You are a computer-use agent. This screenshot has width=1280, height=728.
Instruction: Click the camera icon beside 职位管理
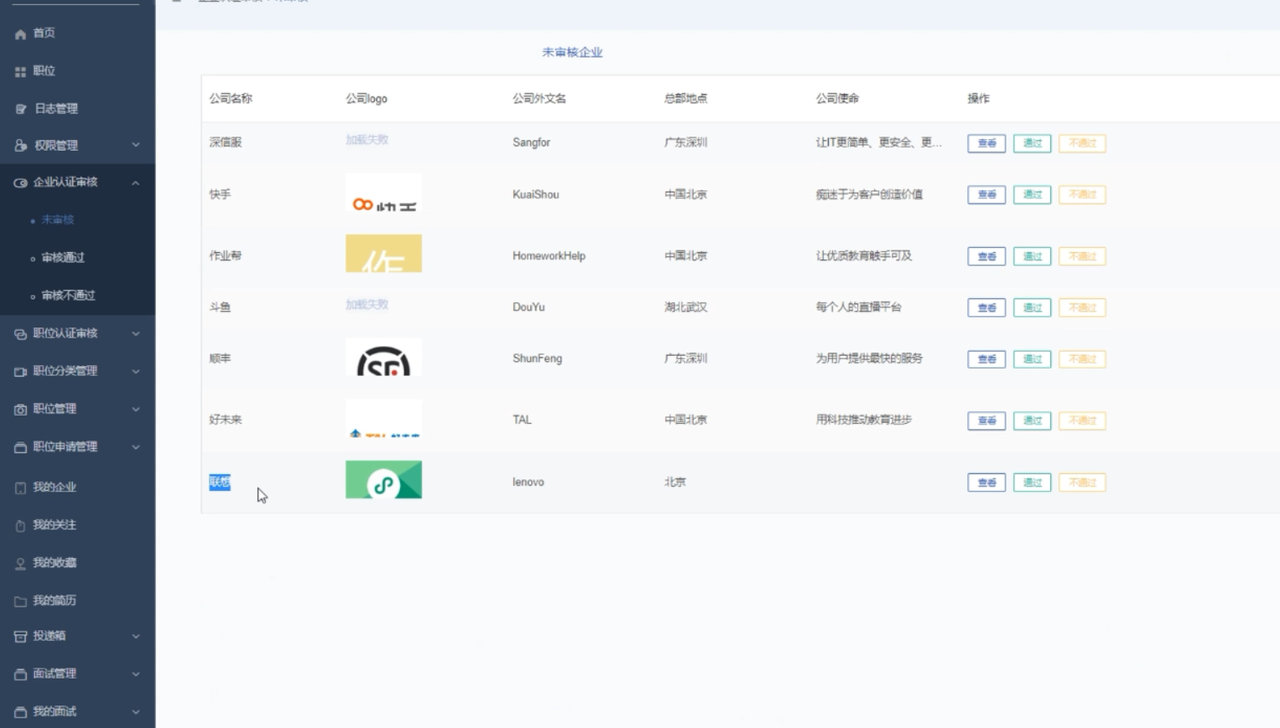tap(20, 410)
